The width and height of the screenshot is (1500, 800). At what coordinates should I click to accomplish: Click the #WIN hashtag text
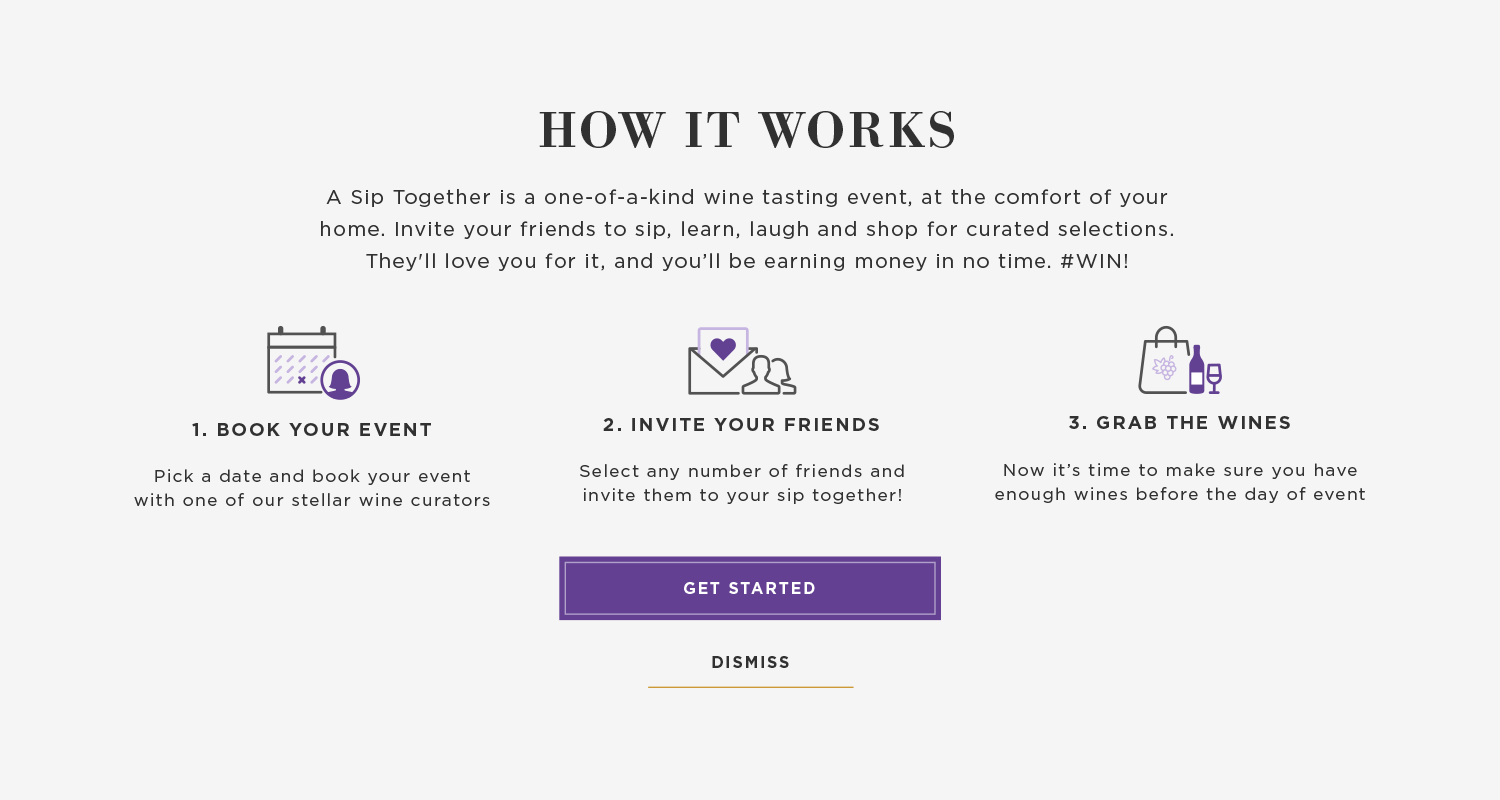[1094, 262]
